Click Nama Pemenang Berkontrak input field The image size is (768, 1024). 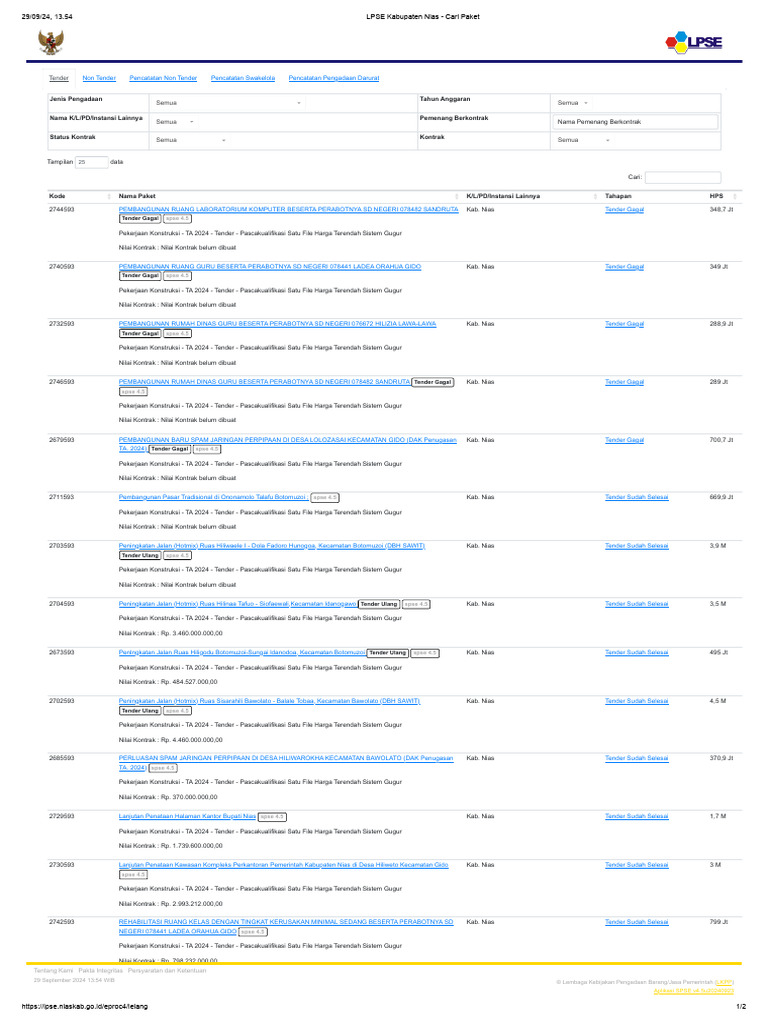635,122
